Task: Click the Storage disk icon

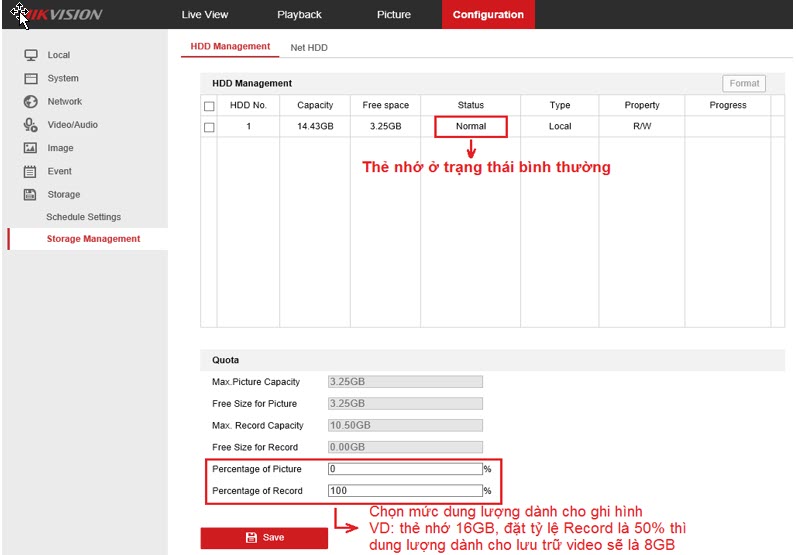Action: [31, 194]
